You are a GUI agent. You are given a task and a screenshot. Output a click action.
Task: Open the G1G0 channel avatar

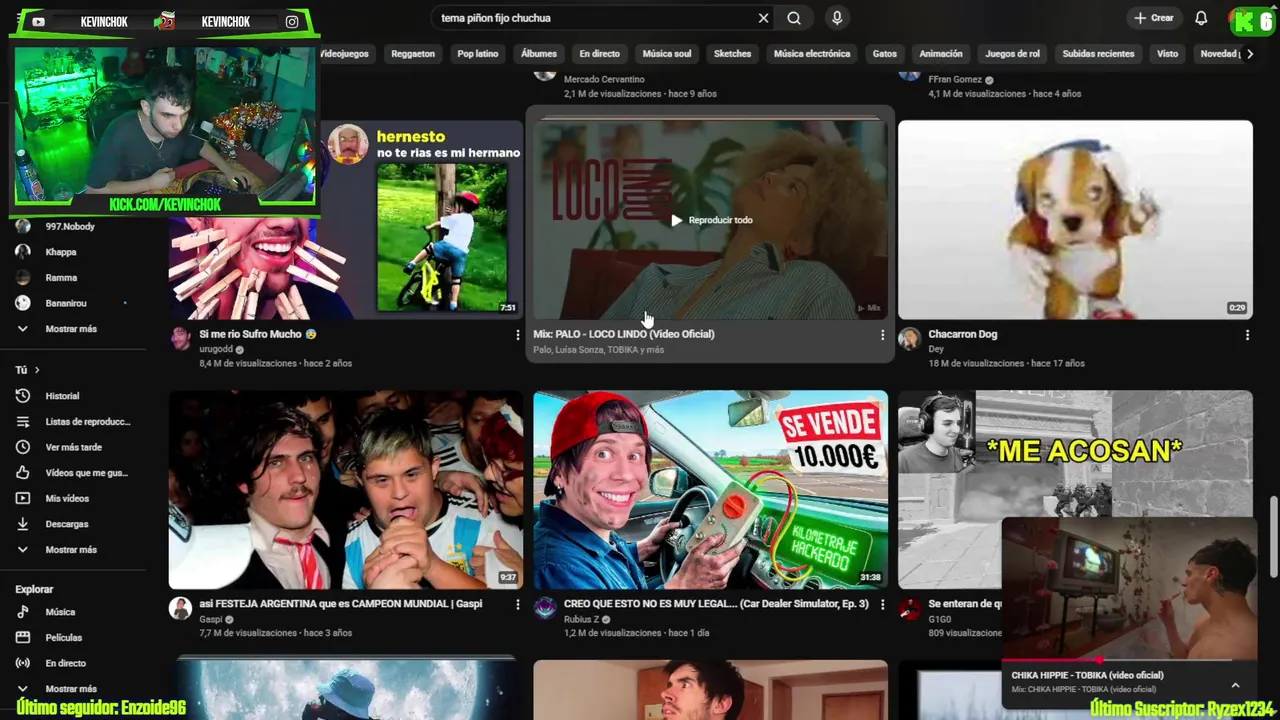909,608
